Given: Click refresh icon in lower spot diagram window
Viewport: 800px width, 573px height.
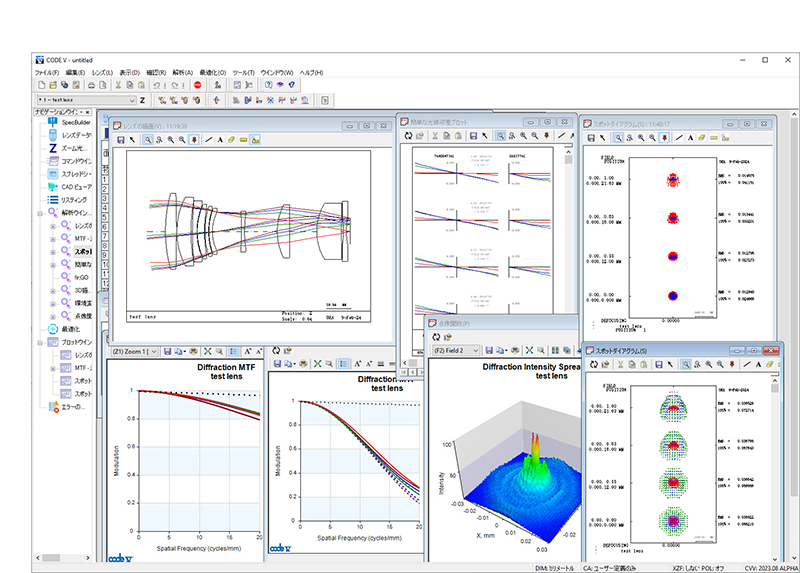Looking at the screenshot, I should [593, 364].
